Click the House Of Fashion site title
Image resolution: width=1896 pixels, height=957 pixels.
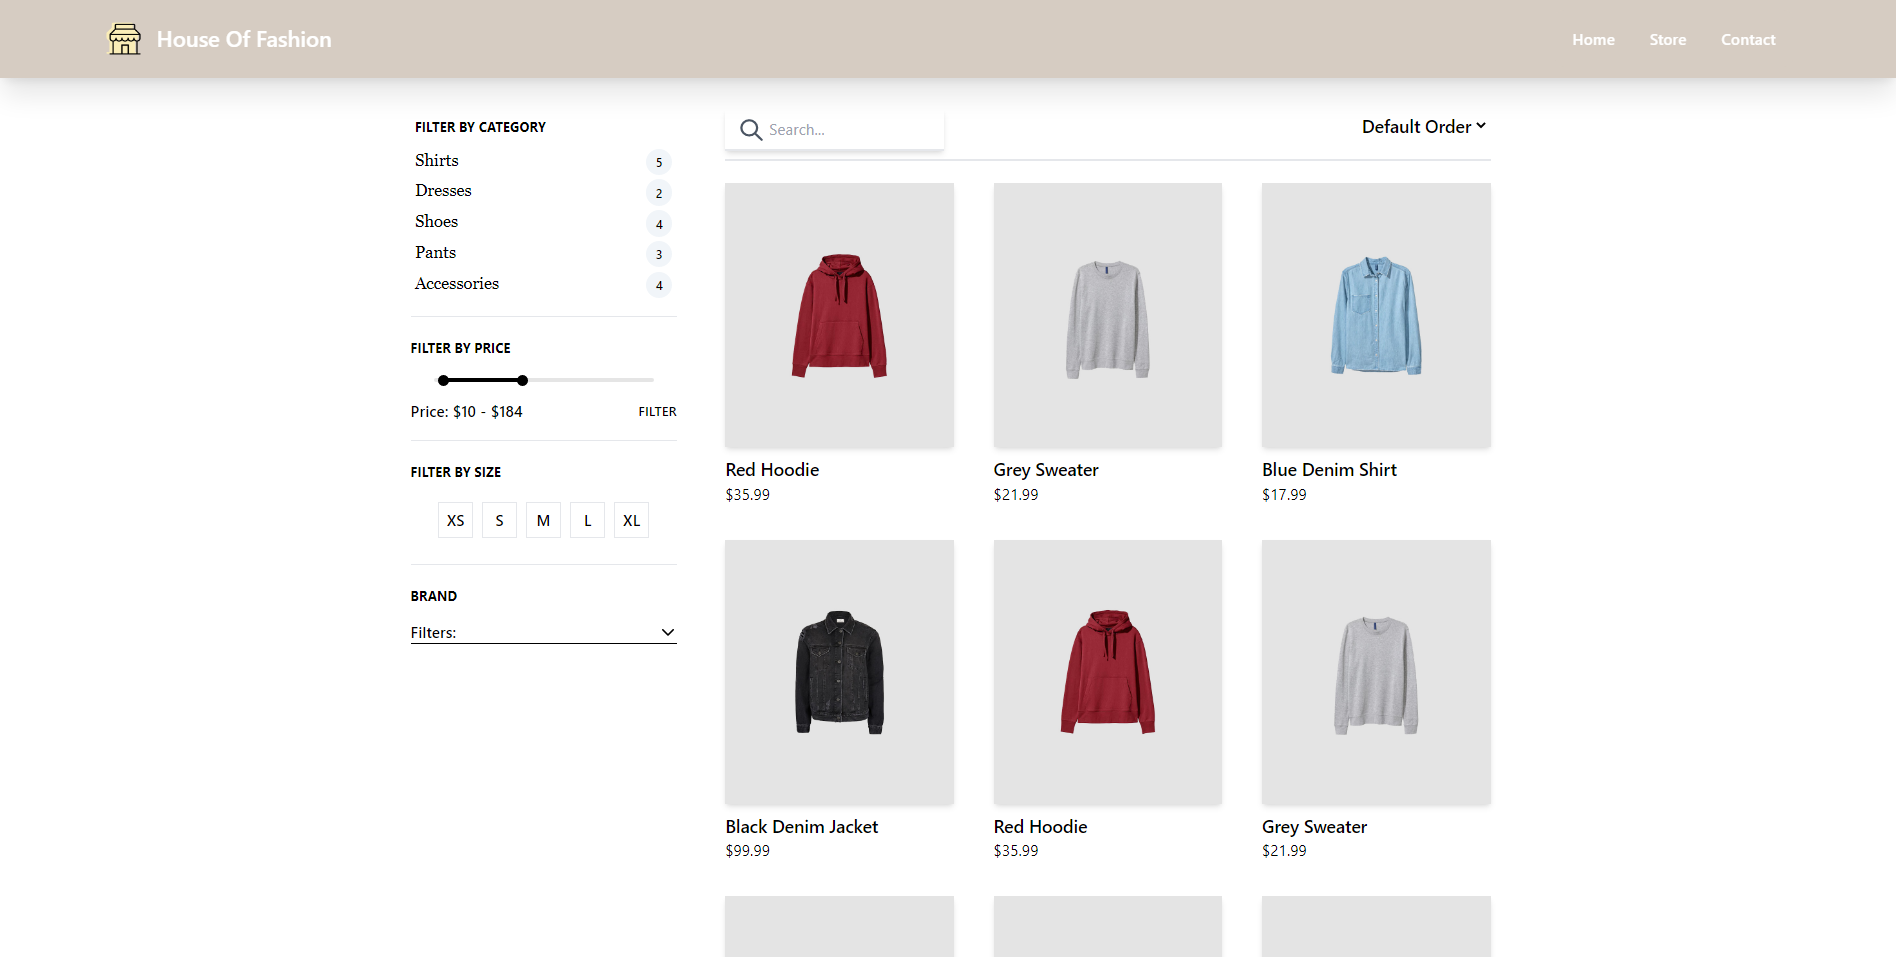pos(244,39)
